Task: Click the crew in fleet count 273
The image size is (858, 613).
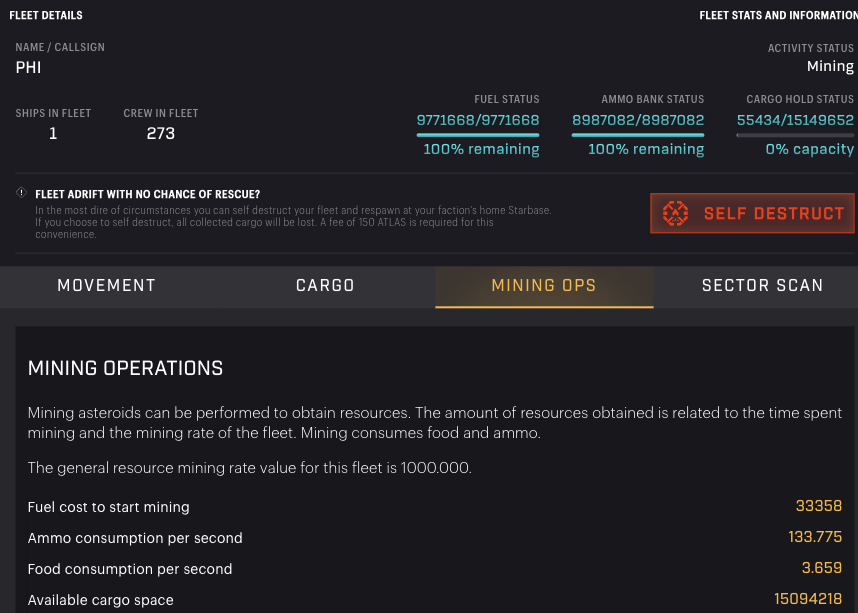Action: [x=161, y=133]
